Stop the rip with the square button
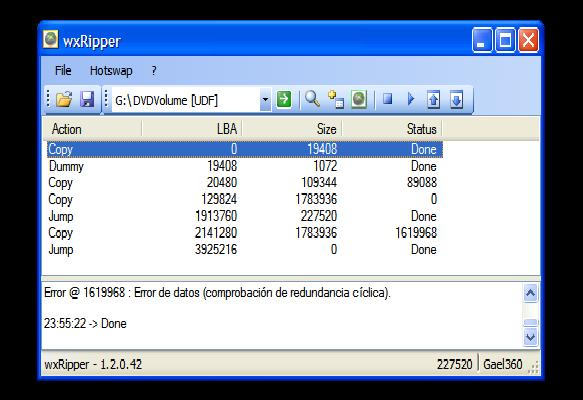This screenshot has width=583, height=400. click(388, 99)
